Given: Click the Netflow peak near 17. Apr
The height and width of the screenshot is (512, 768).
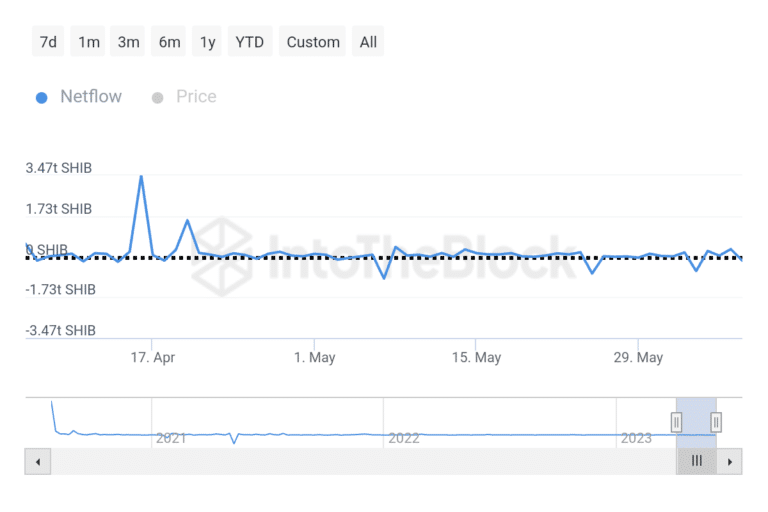Looking at the screenshot, I should tap(141, 176).
